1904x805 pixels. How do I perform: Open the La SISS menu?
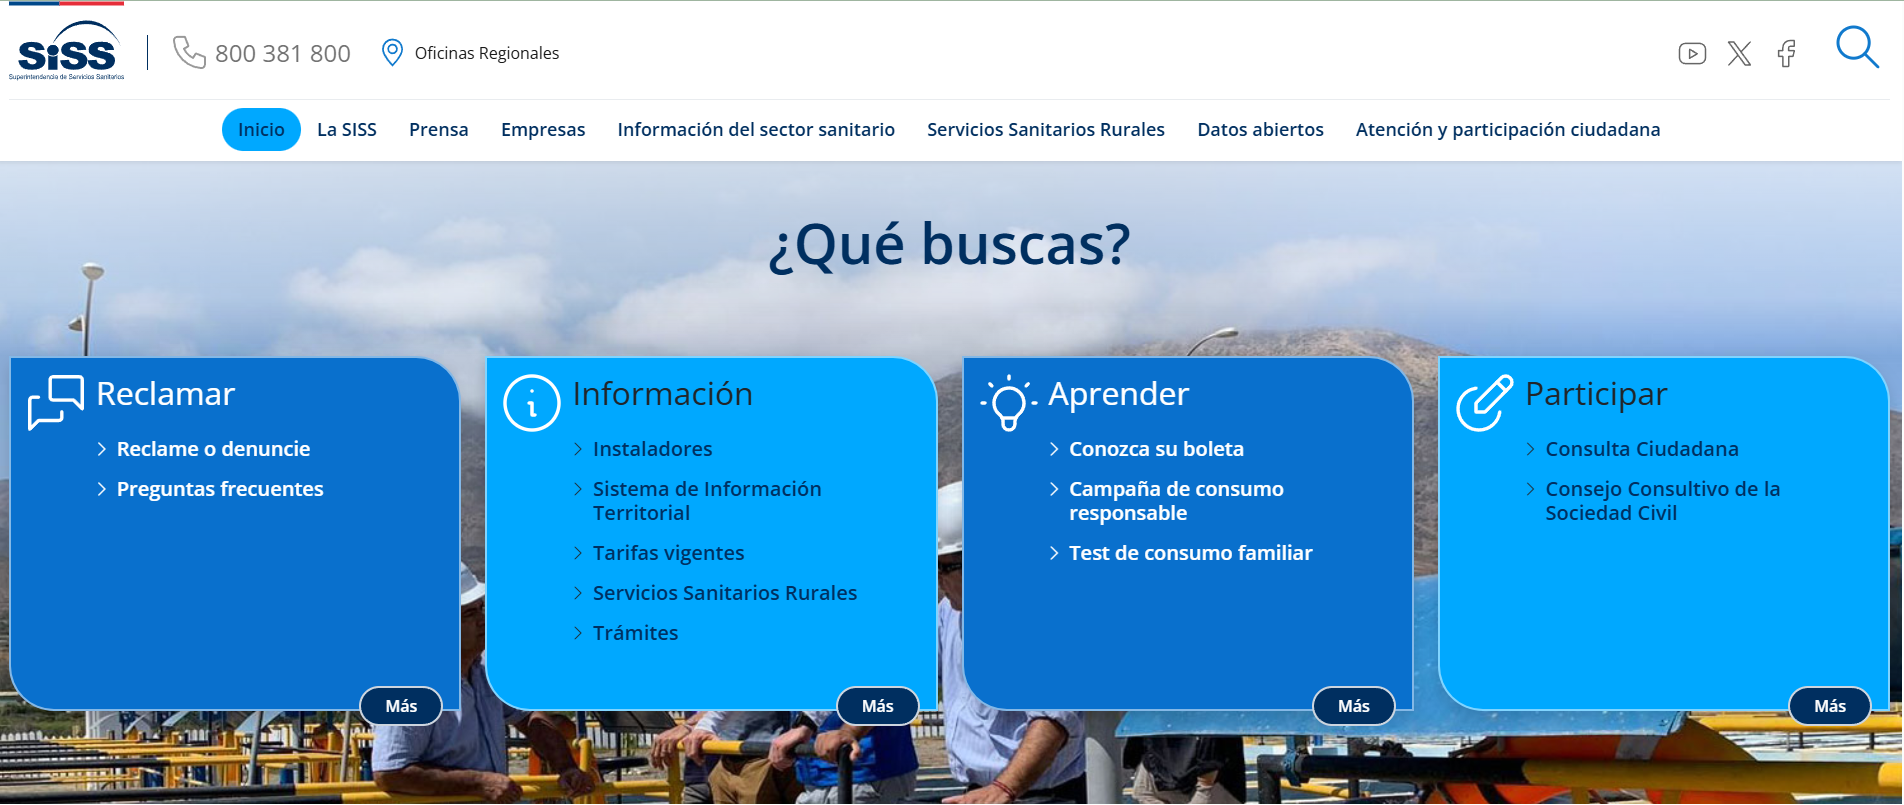pos(347,130)
